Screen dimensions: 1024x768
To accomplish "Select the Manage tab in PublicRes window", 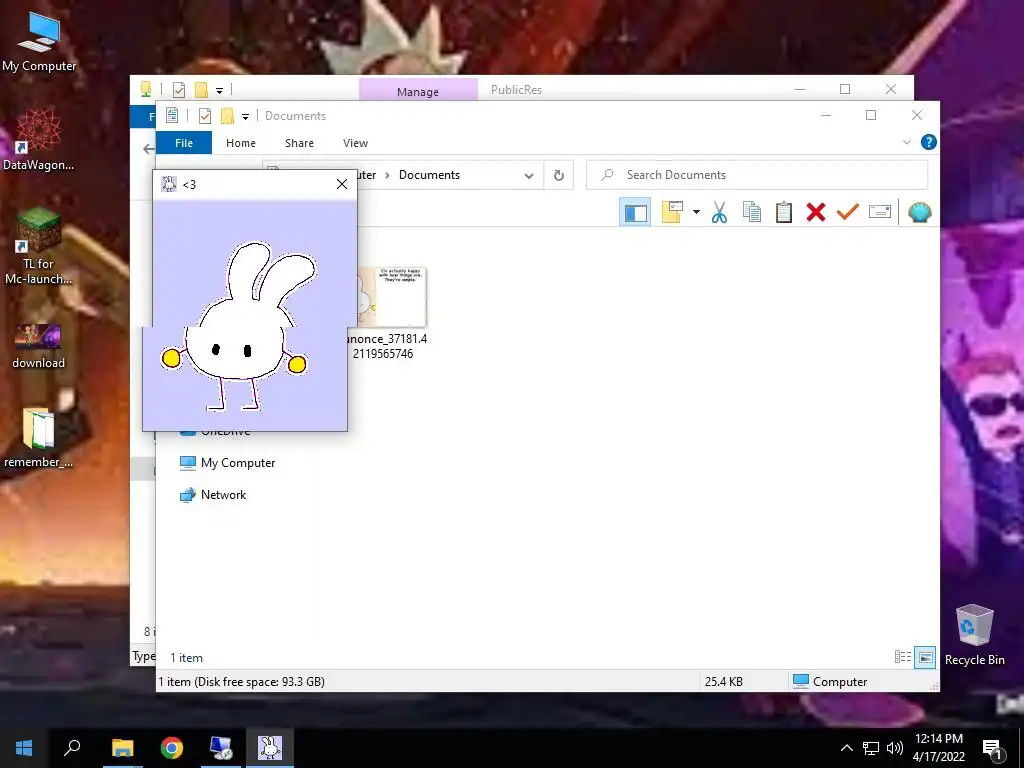I will [418, 91].
